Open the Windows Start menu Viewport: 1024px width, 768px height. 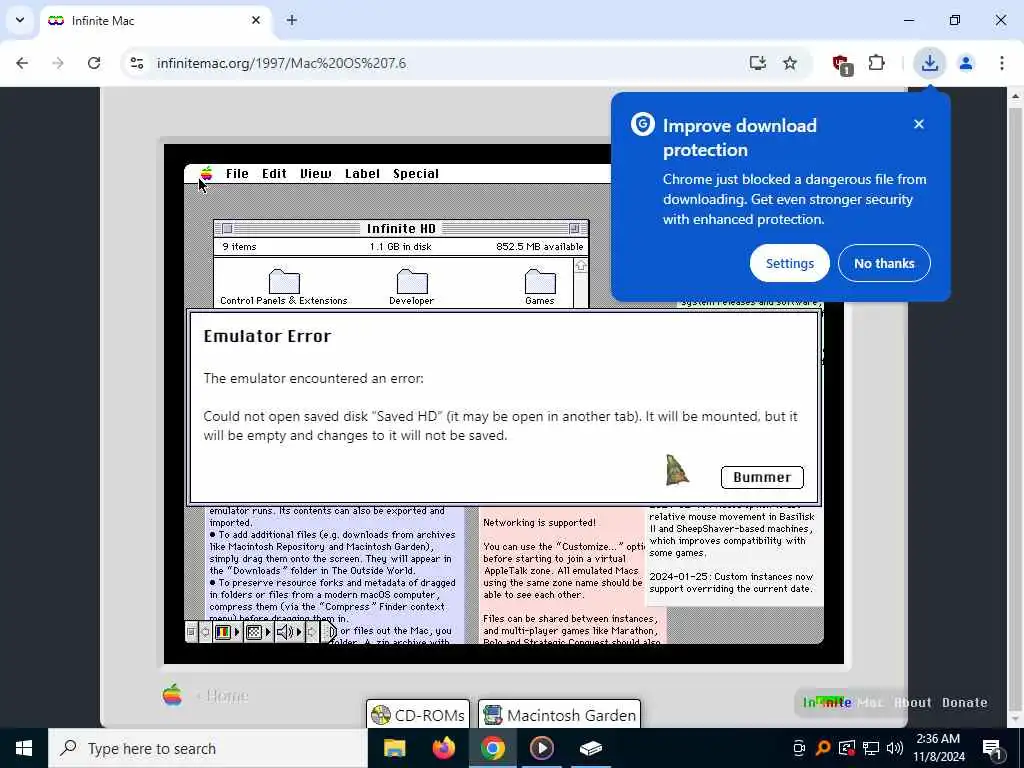(x=24, y=748)
